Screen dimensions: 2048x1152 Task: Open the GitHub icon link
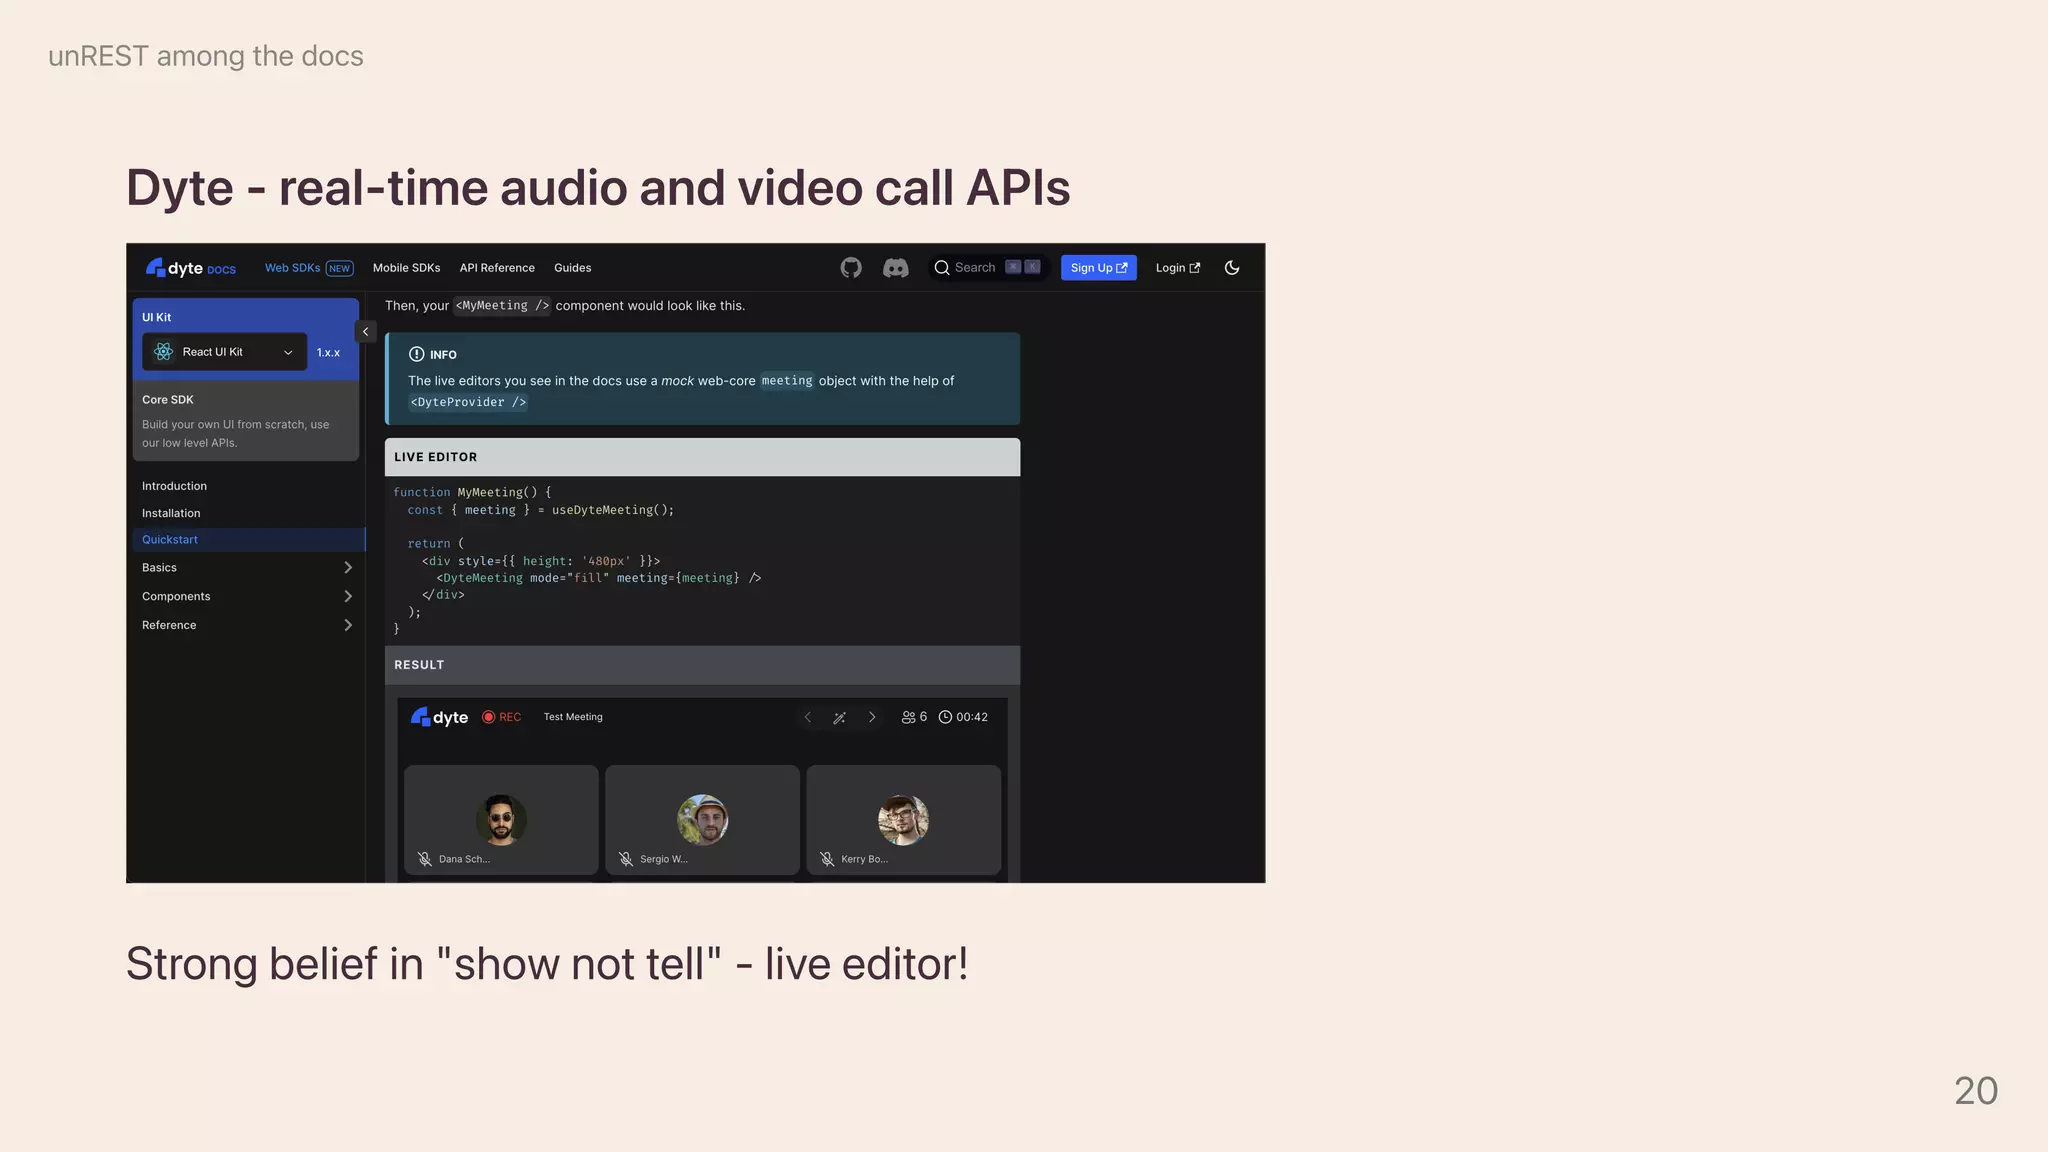(851, 268)
